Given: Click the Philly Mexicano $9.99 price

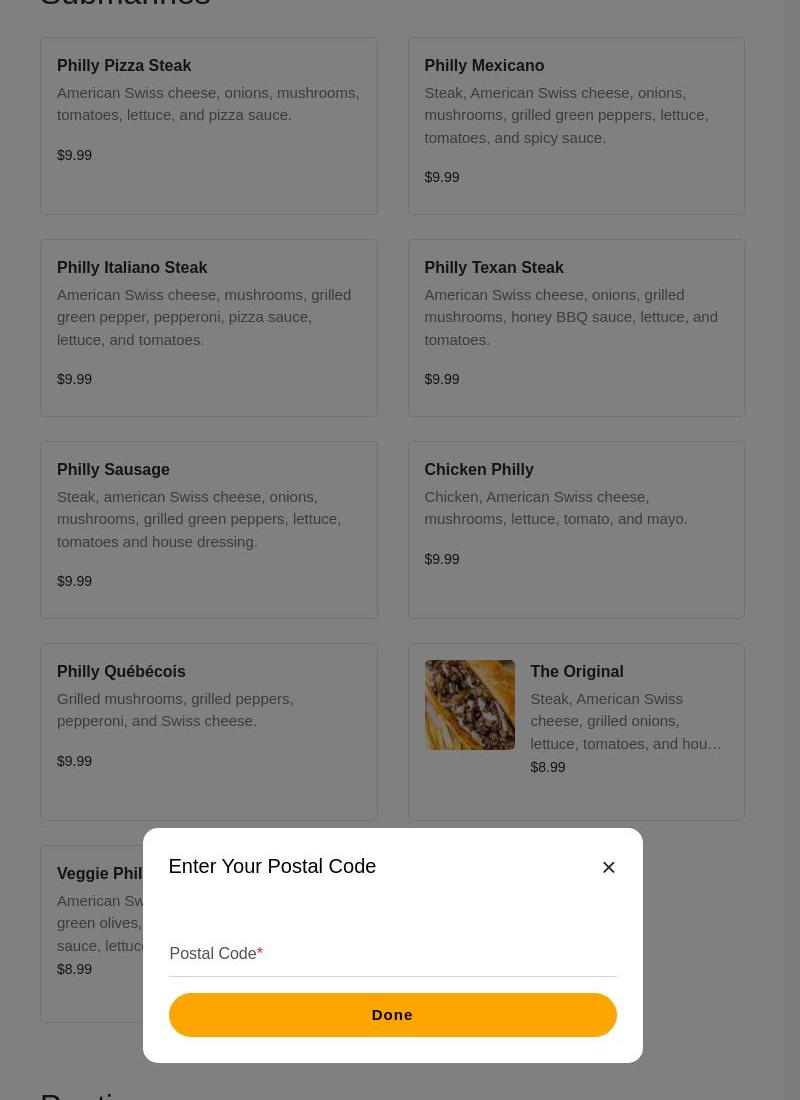Looking at the screenshot, I should (x=442, y=177).
